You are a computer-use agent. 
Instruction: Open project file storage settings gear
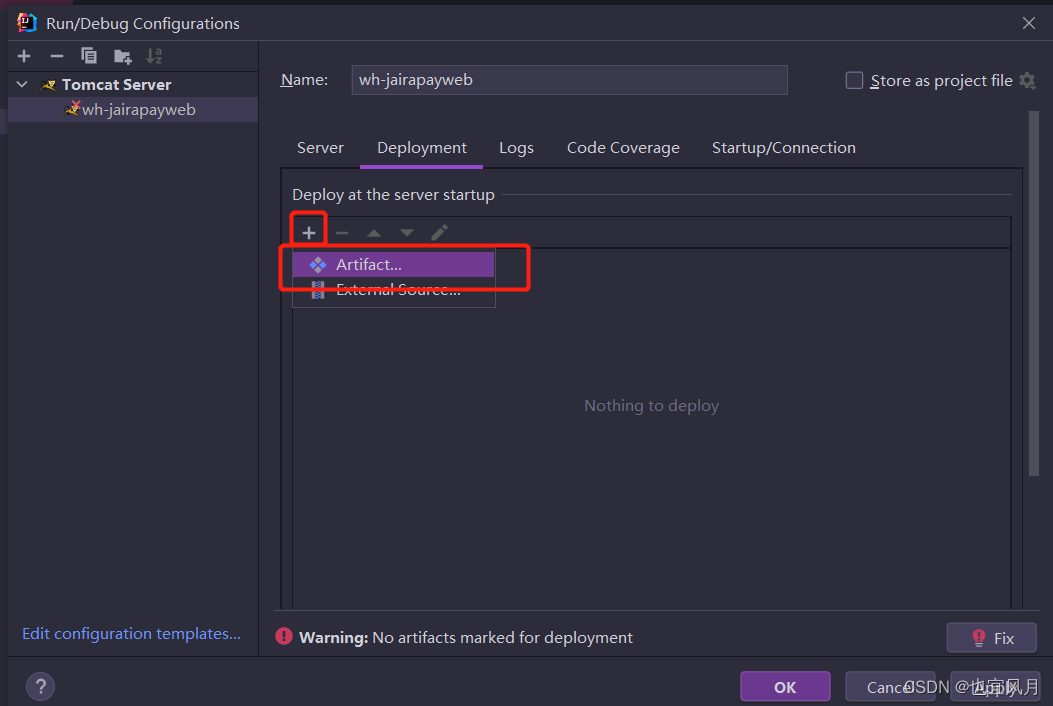point(1027,81)
